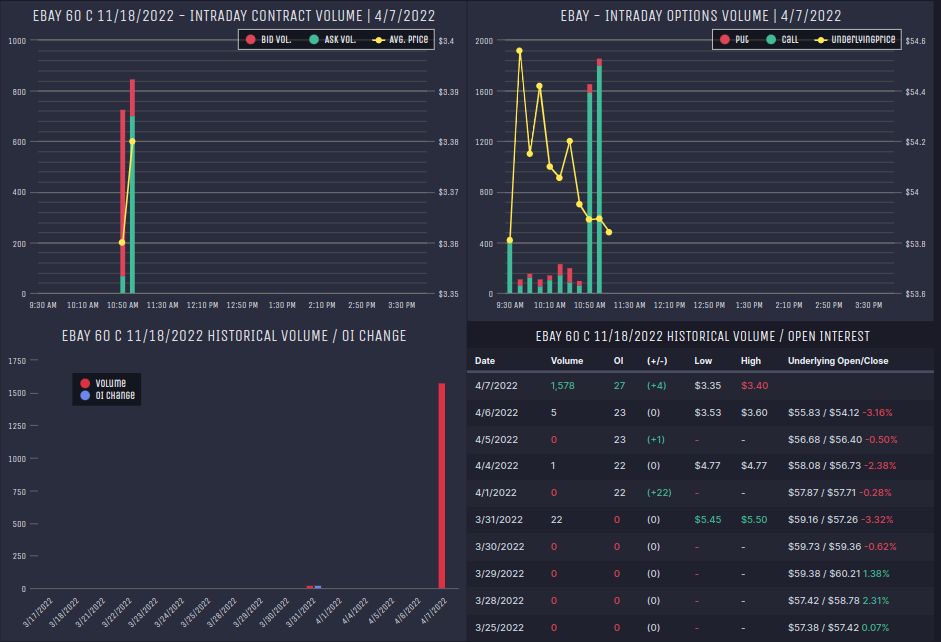Click the 0.07% change value
This screenshot has width=941, height=642.
[876, 628]
